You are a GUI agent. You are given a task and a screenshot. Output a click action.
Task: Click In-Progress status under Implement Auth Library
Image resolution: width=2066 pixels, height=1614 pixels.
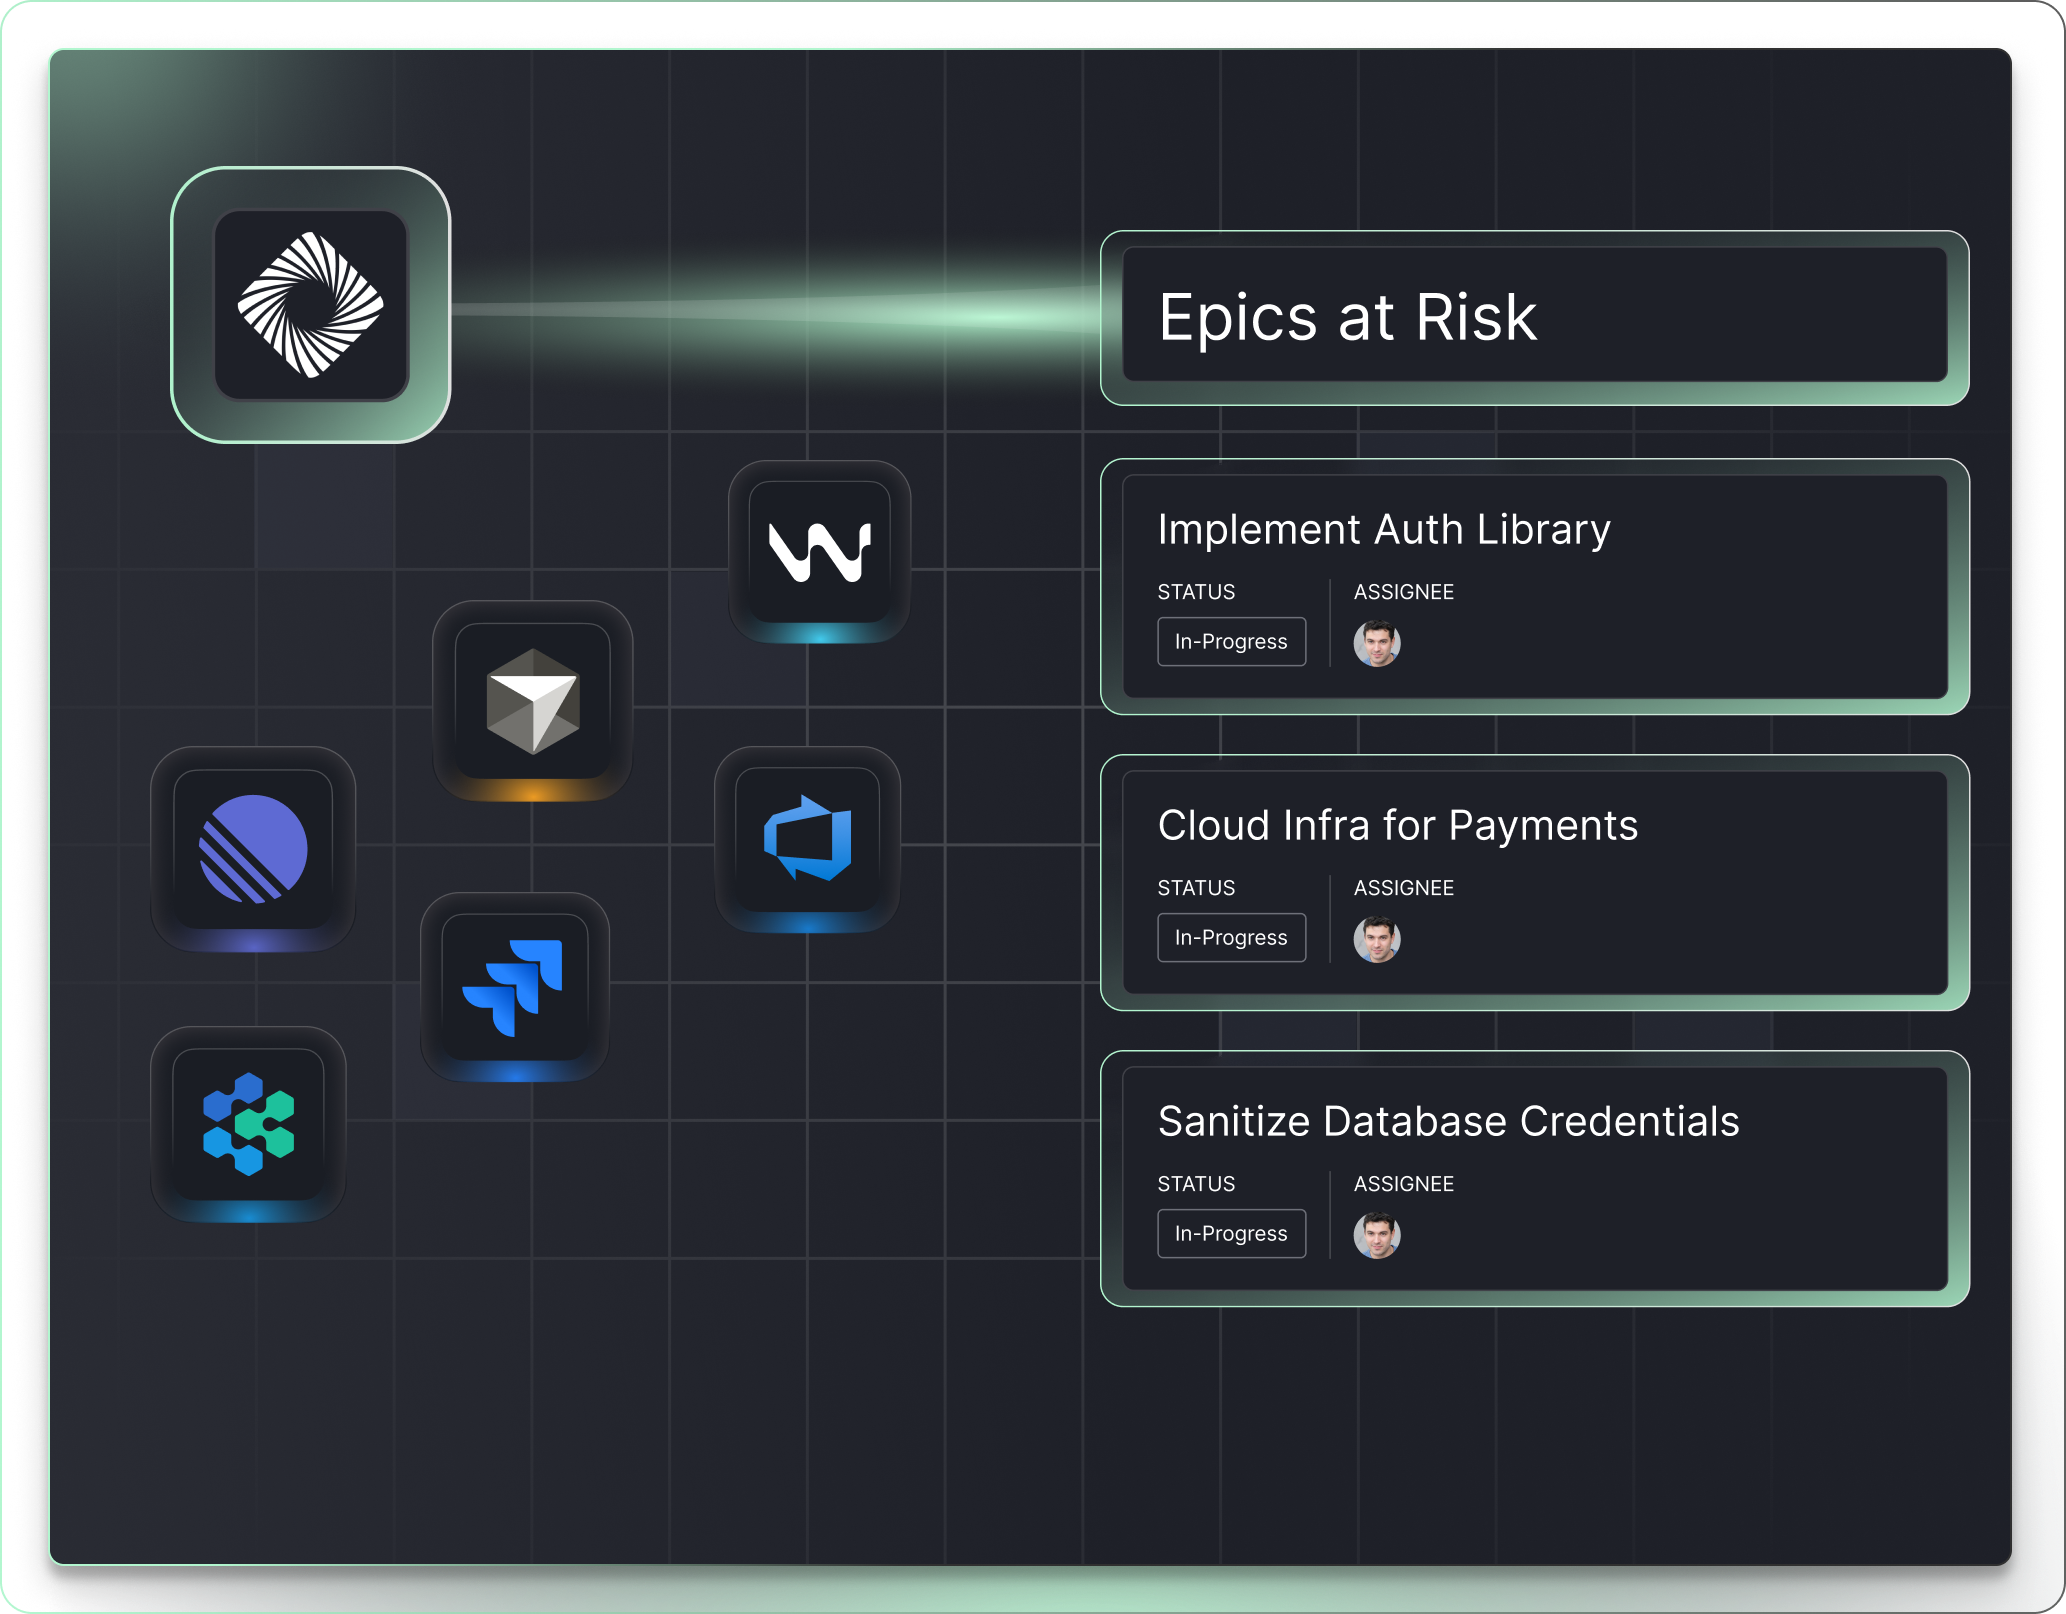pyautogui.click(x=1231, y=642)
